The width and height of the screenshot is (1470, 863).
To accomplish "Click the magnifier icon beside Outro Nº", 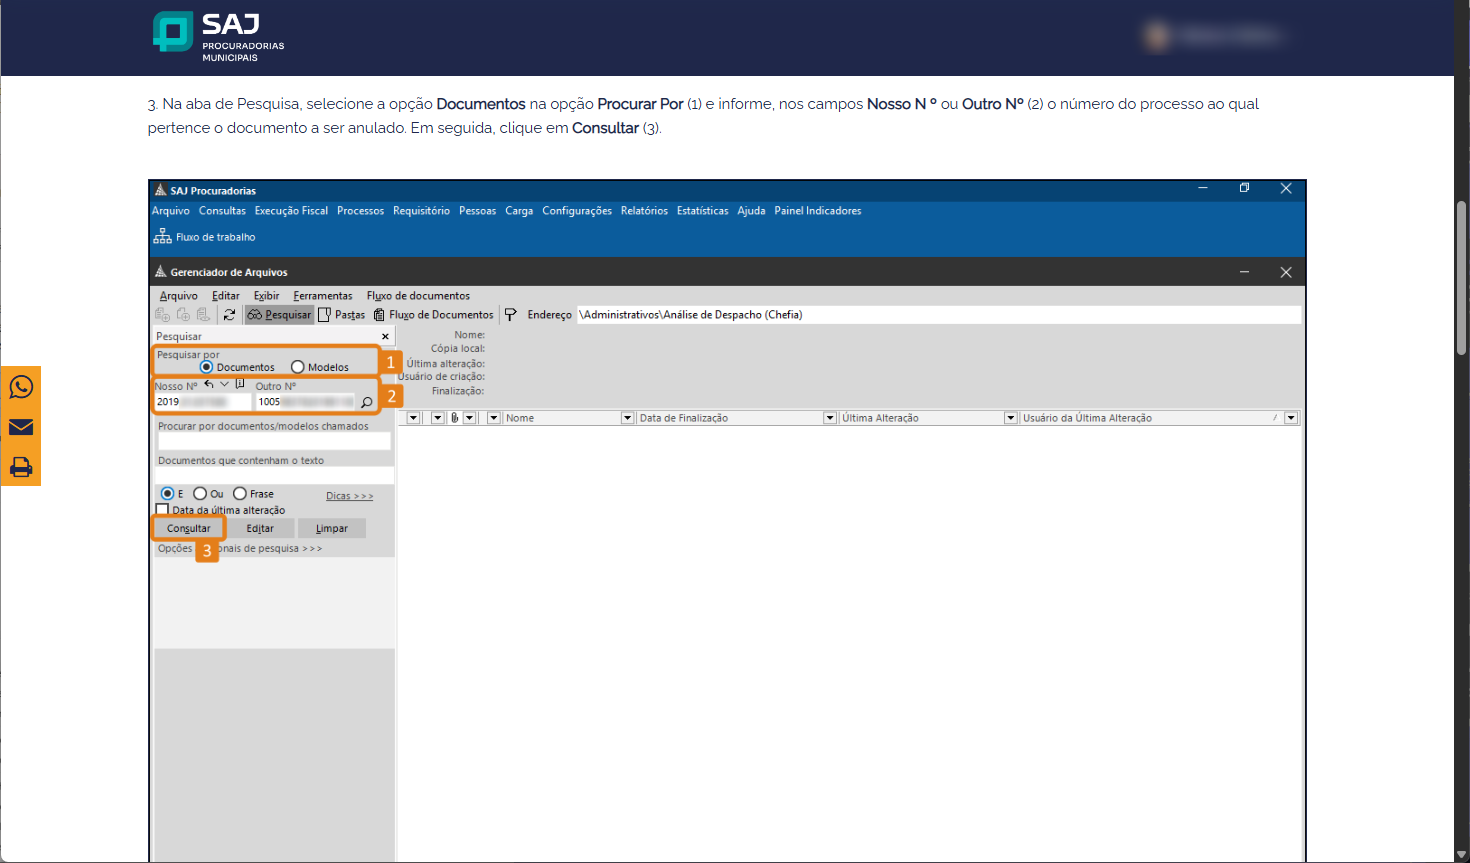I will (x=367, y=402).
